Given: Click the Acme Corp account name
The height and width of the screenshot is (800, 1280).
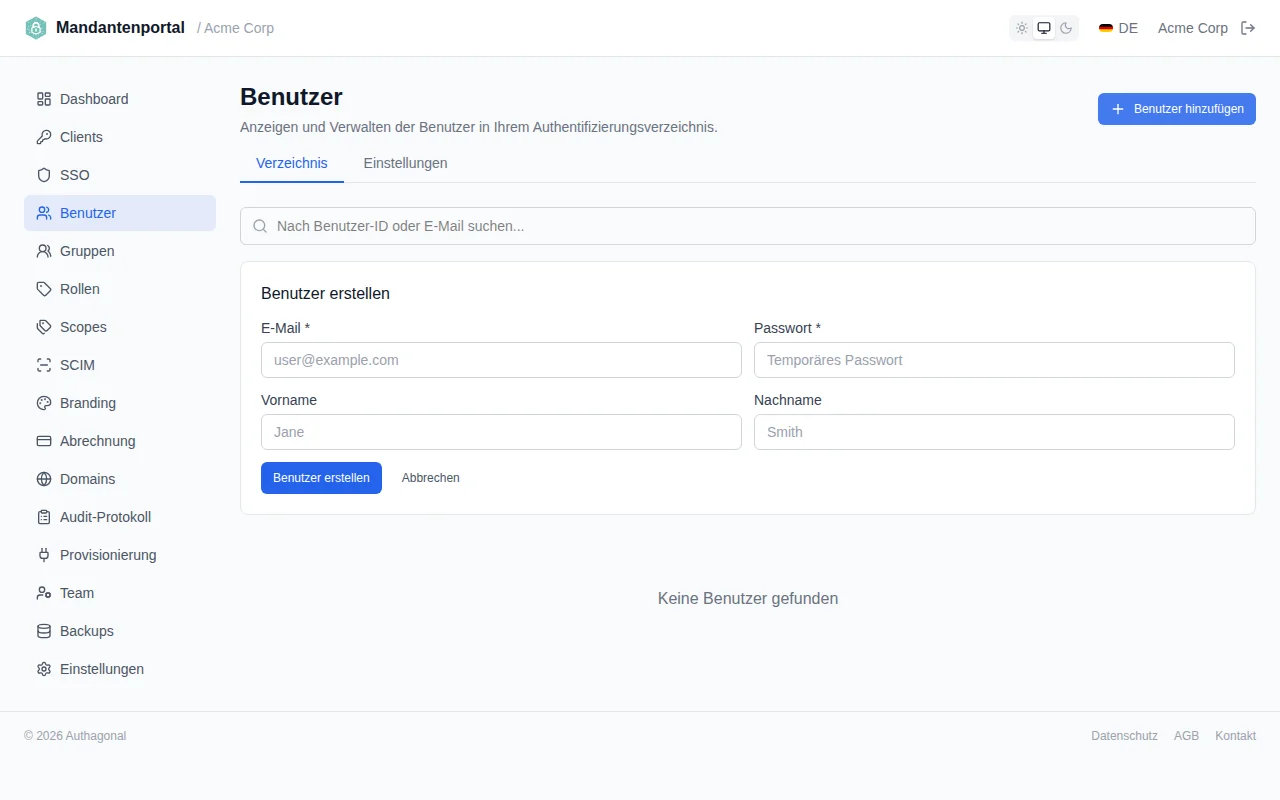Looking at the screenshot, I should pos(1193,28).
